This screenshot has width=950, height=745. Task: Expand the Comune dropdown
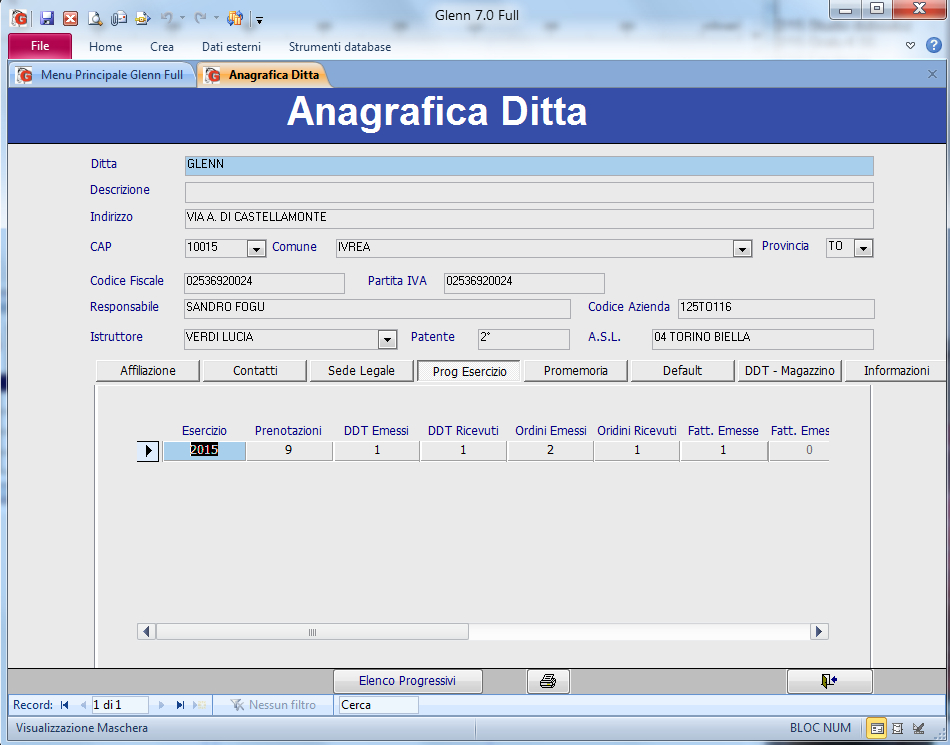(x=742, y=248)
